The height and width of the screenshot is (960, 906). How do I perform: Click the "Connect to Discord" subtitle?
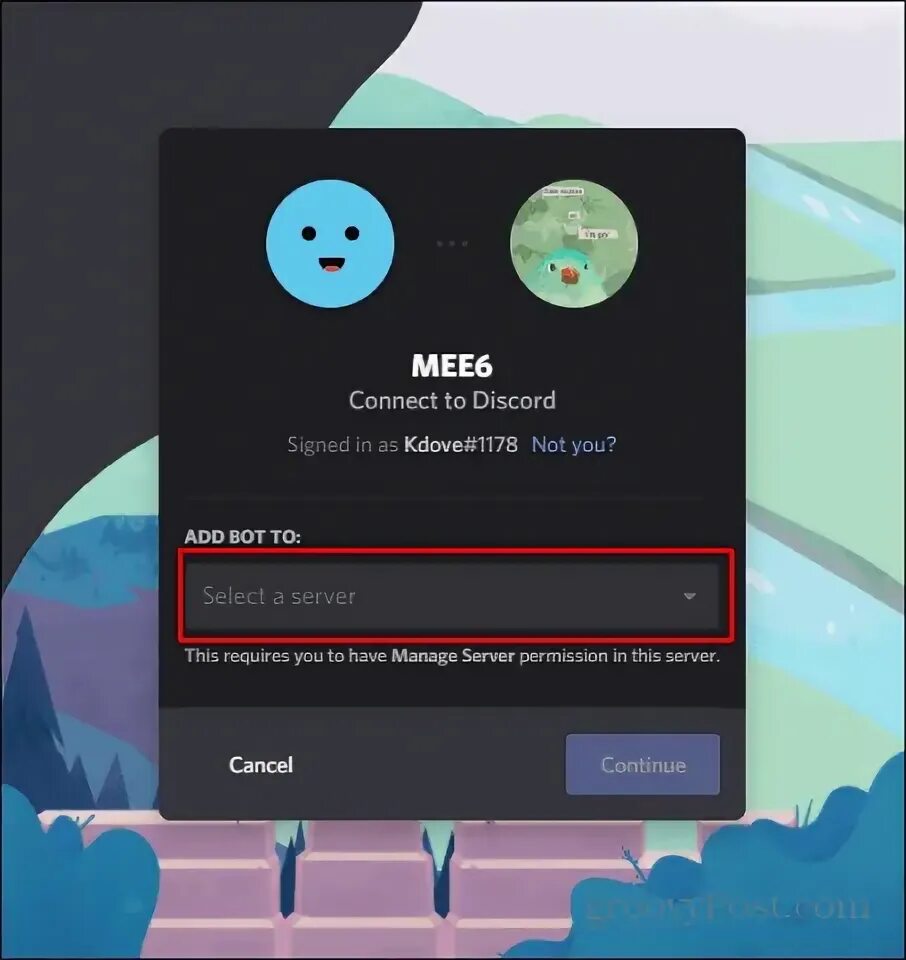point(452,400)
